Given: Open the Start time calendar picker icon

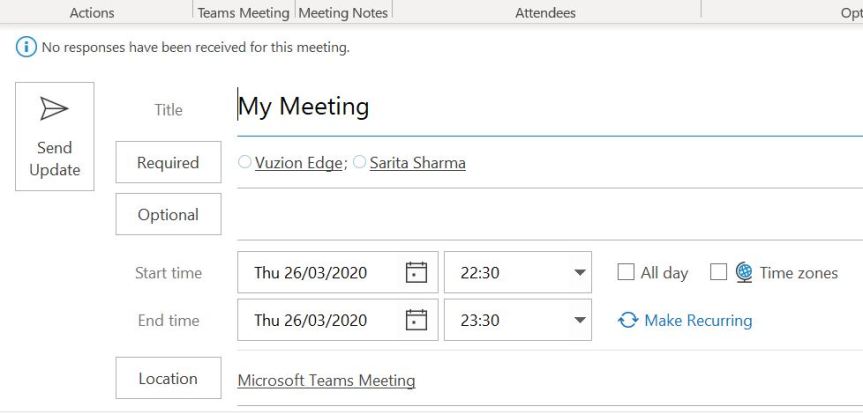Looking at the screenshot, I should pos(416,273).
